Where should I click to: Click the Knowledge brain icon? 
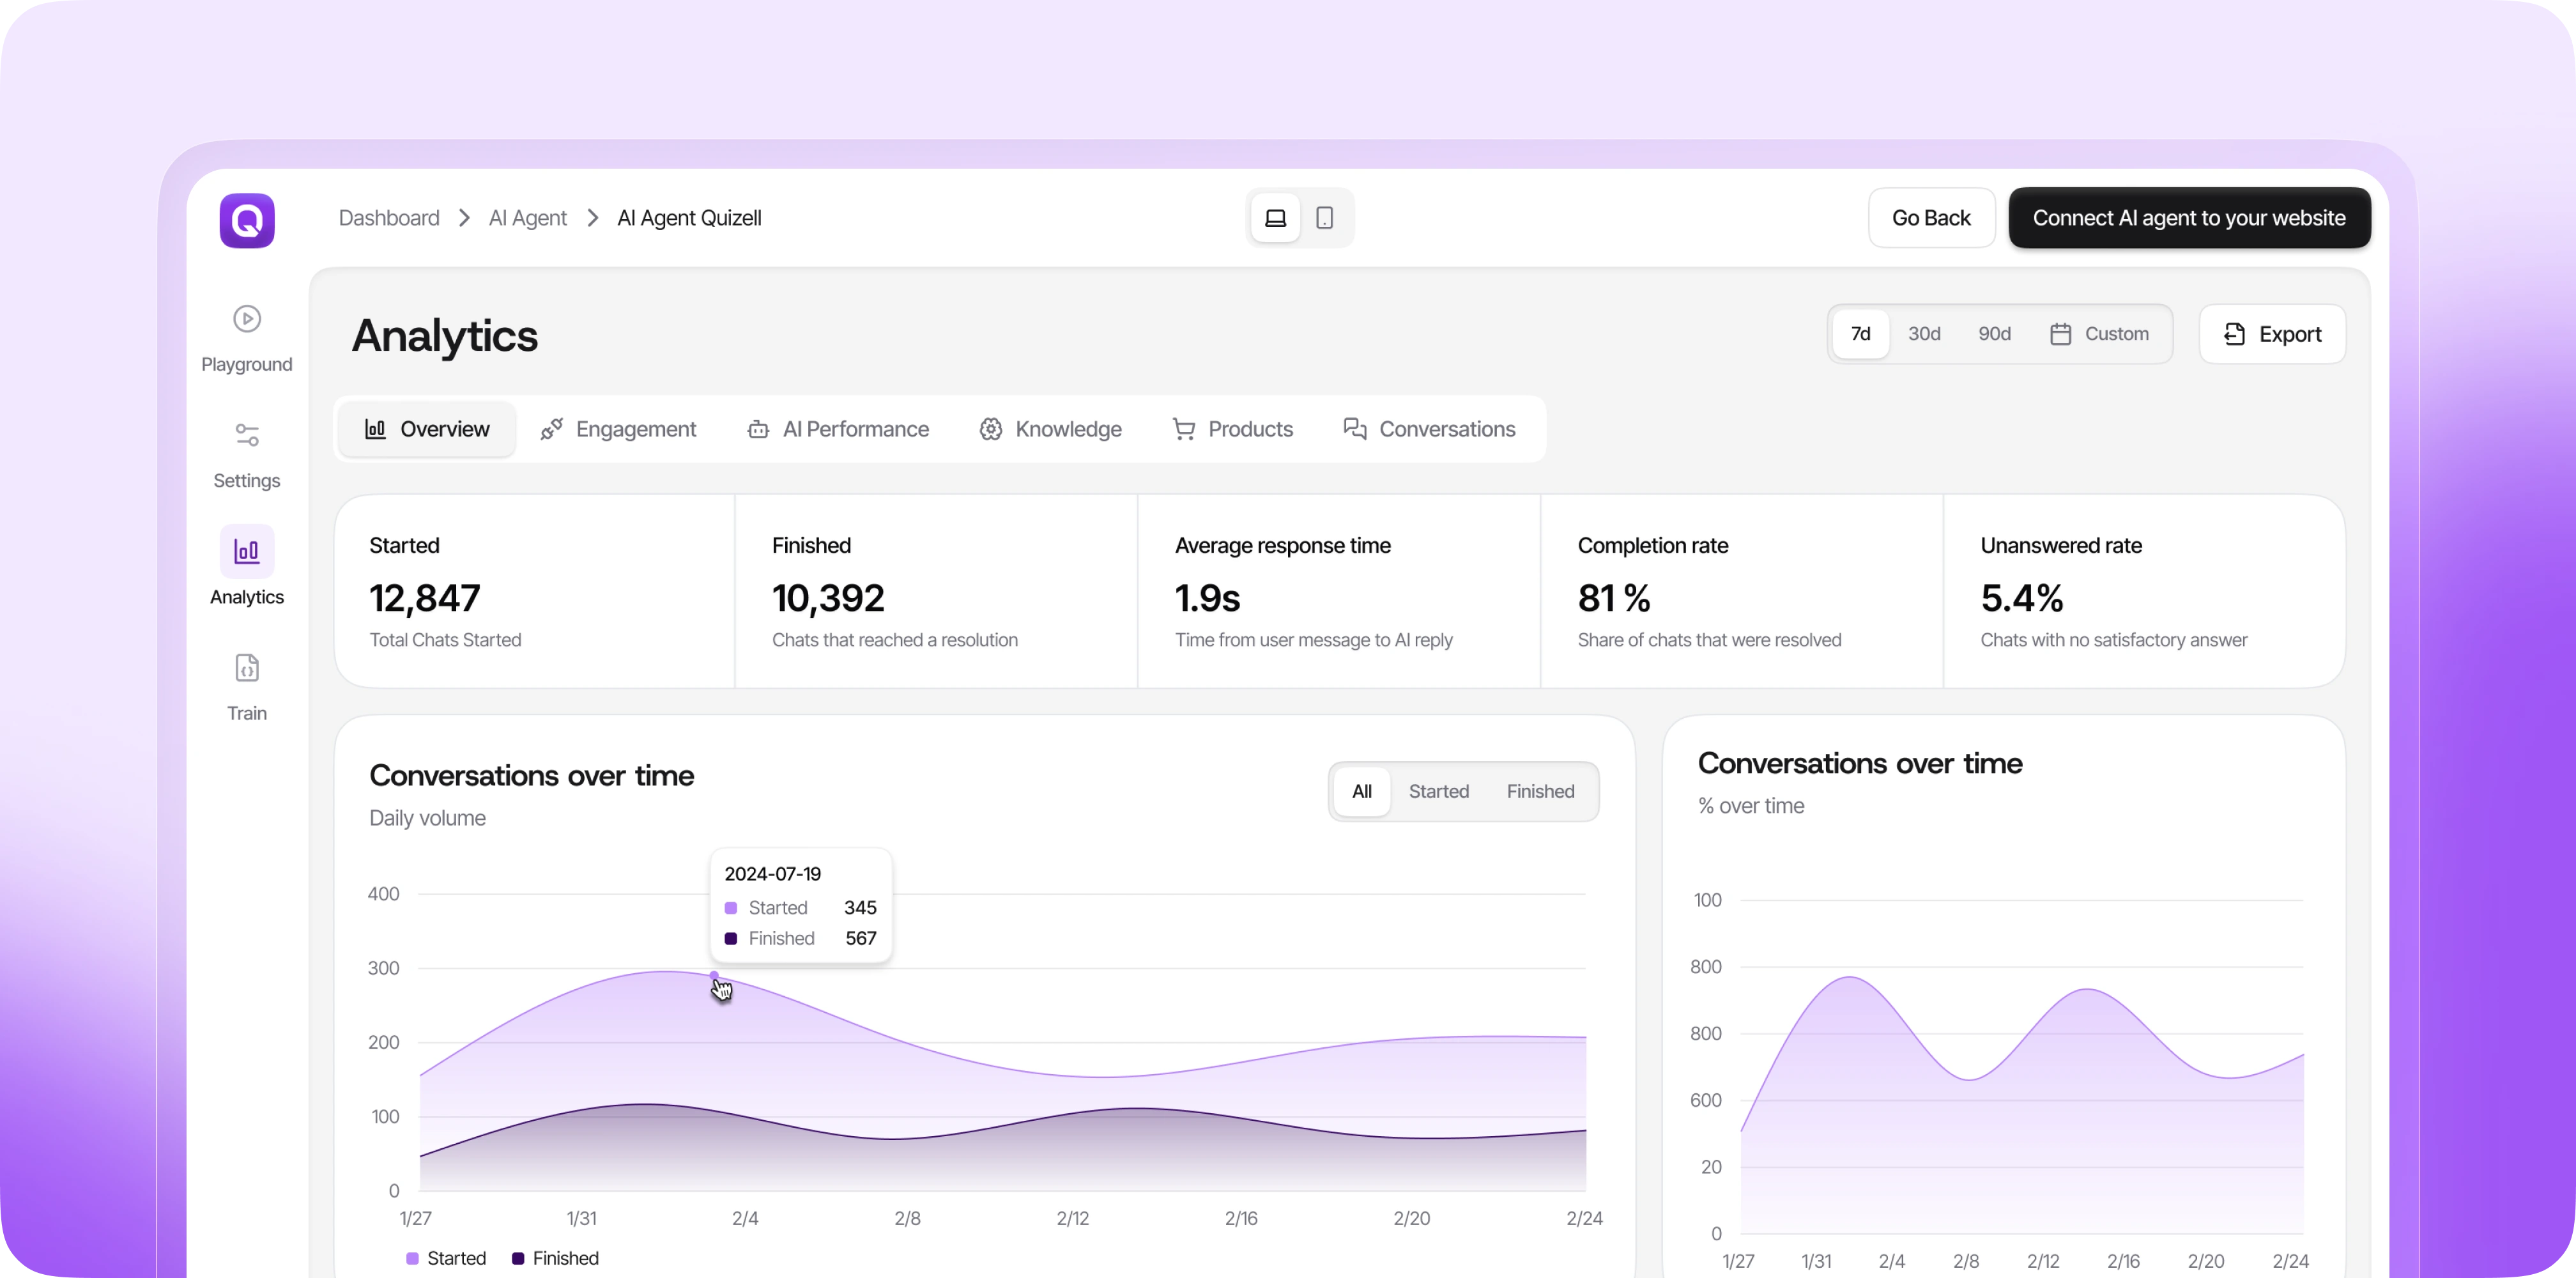click(991, 429)
